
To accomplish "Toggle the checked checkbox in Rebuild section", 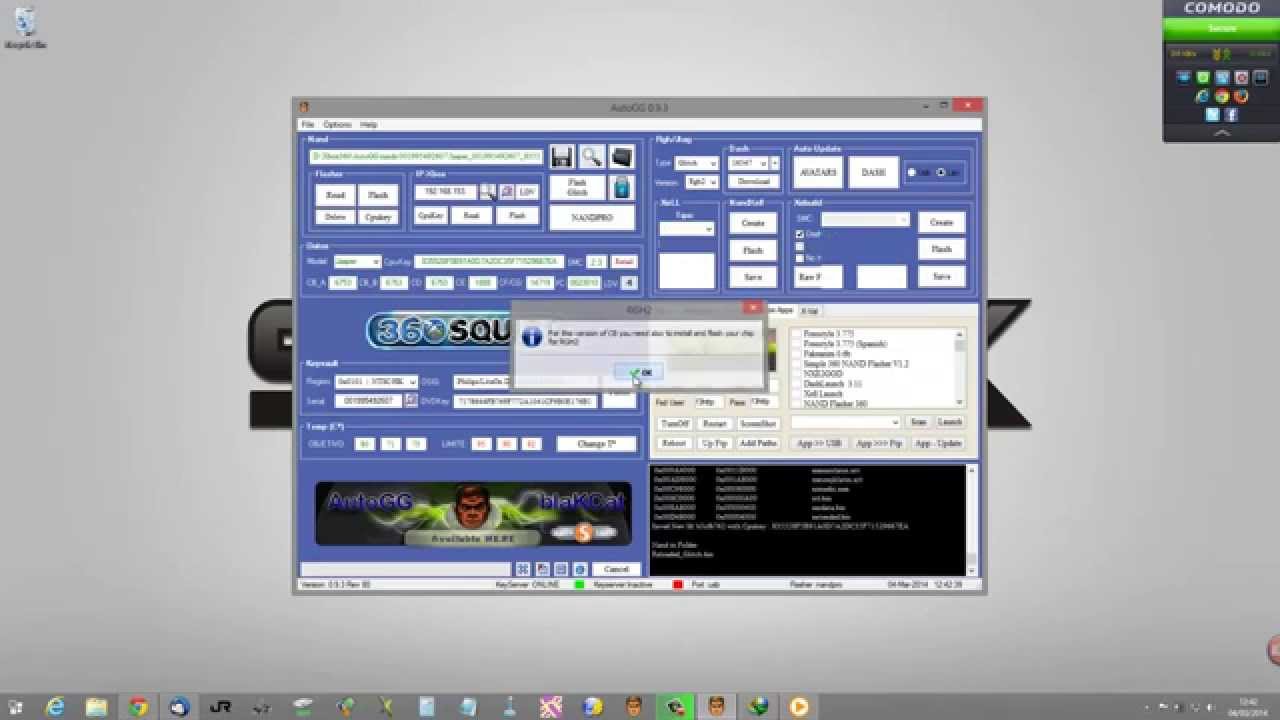I will click(799, 234).
